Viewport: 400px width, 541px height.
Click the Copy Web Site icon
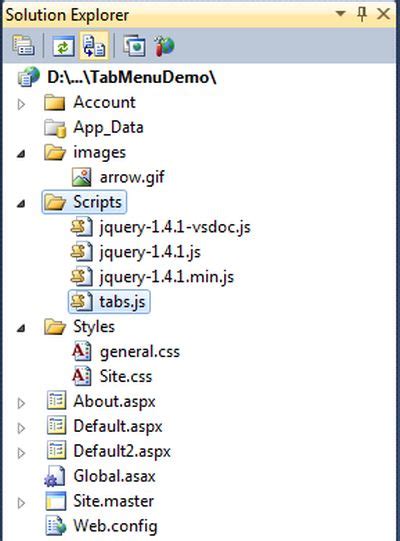[x=134, y=46]
